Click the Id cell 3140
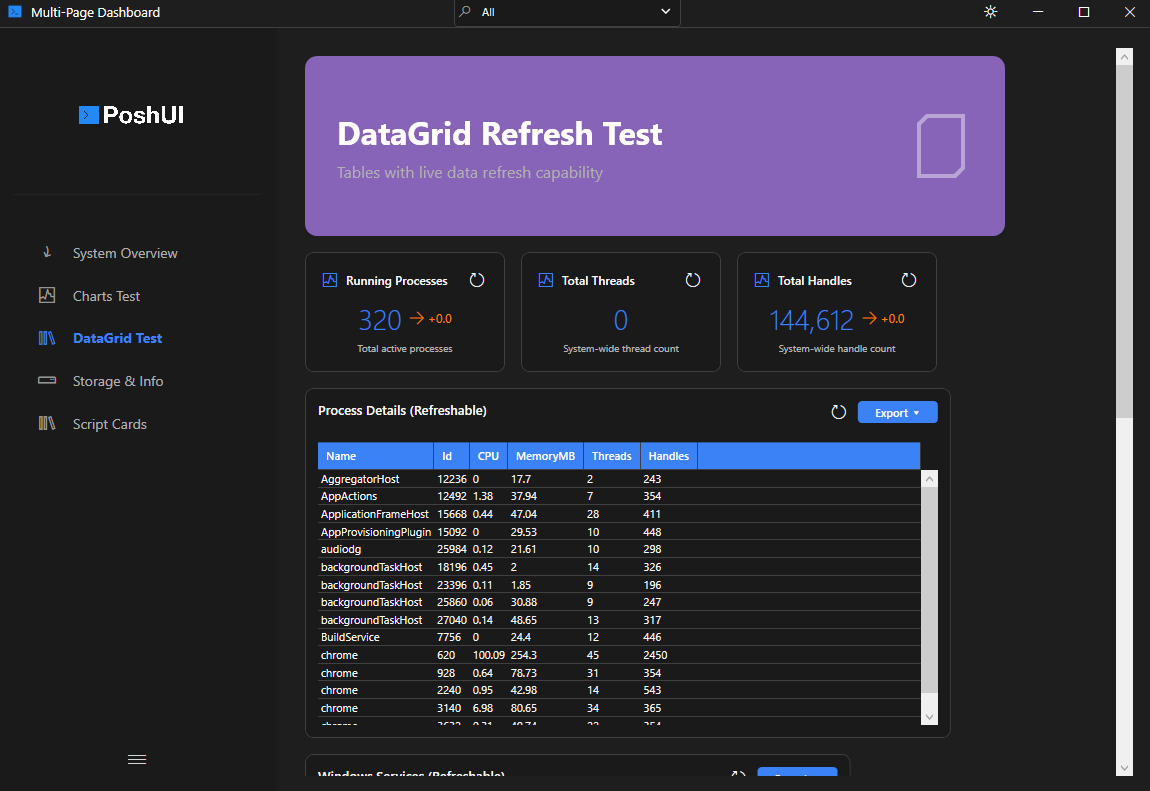 449,708
